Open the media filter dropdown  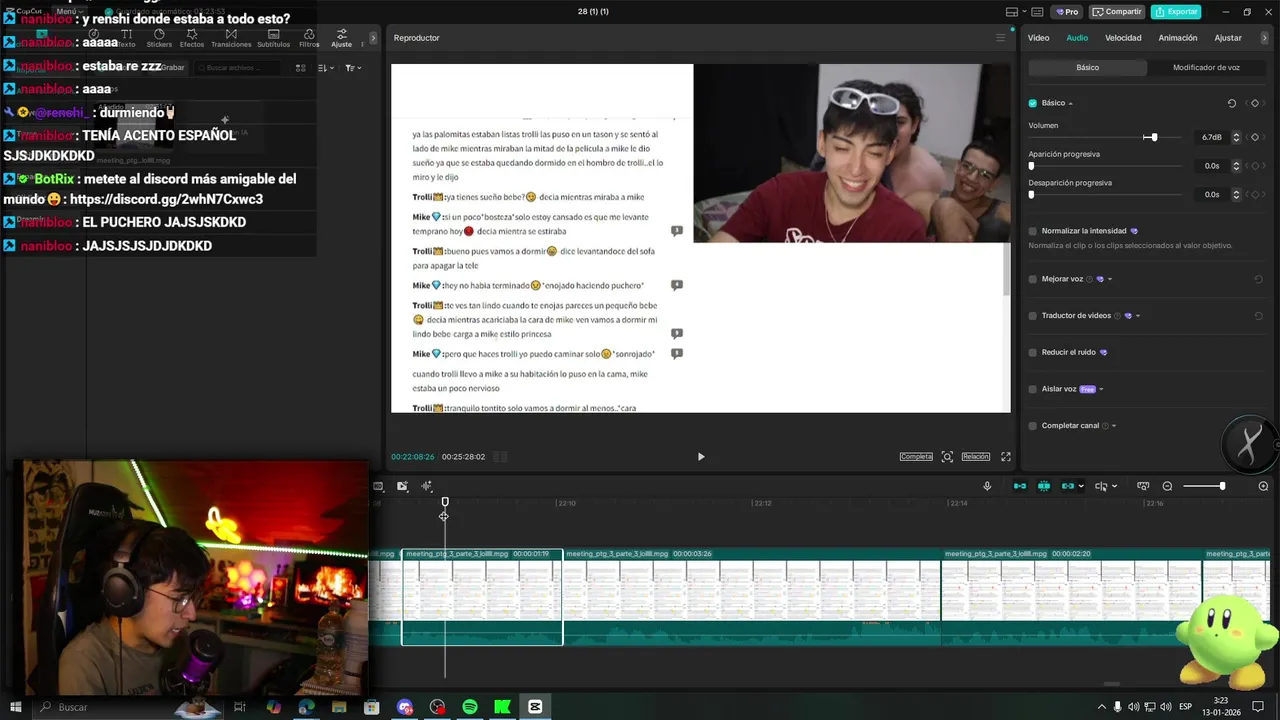pos(352,68)
